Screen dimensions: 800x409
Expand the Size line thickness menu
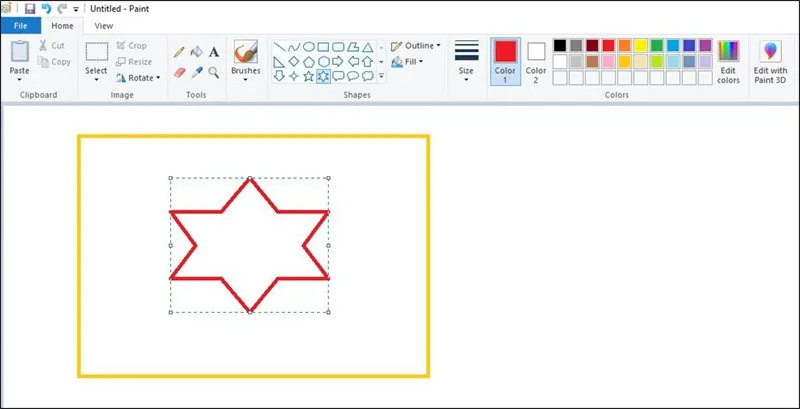point(466,58)
